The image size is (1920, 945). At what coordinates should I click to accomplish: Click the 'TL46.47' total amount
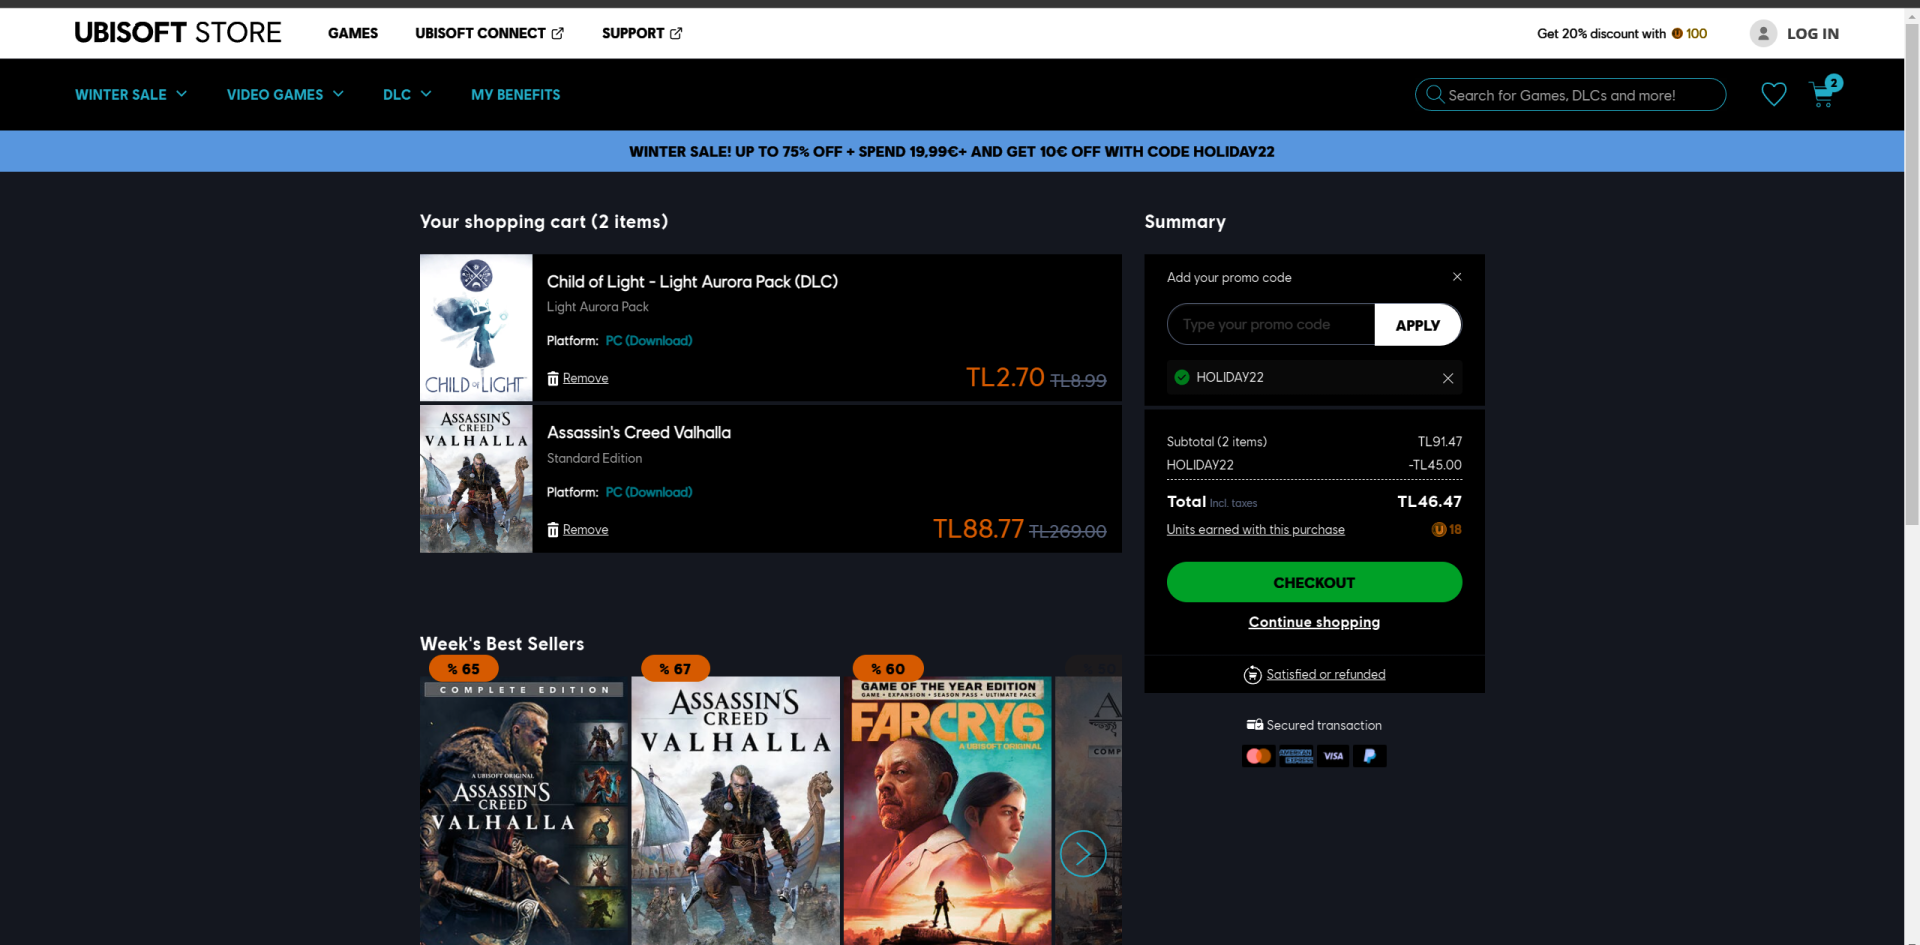1429,502
